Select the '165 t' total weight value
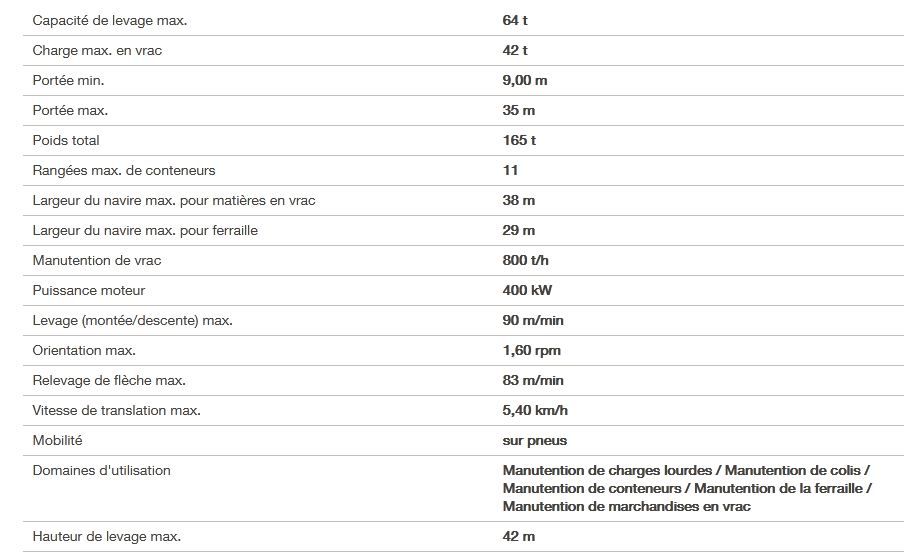This screenshot has height=553, width=904. pos(519,140)
